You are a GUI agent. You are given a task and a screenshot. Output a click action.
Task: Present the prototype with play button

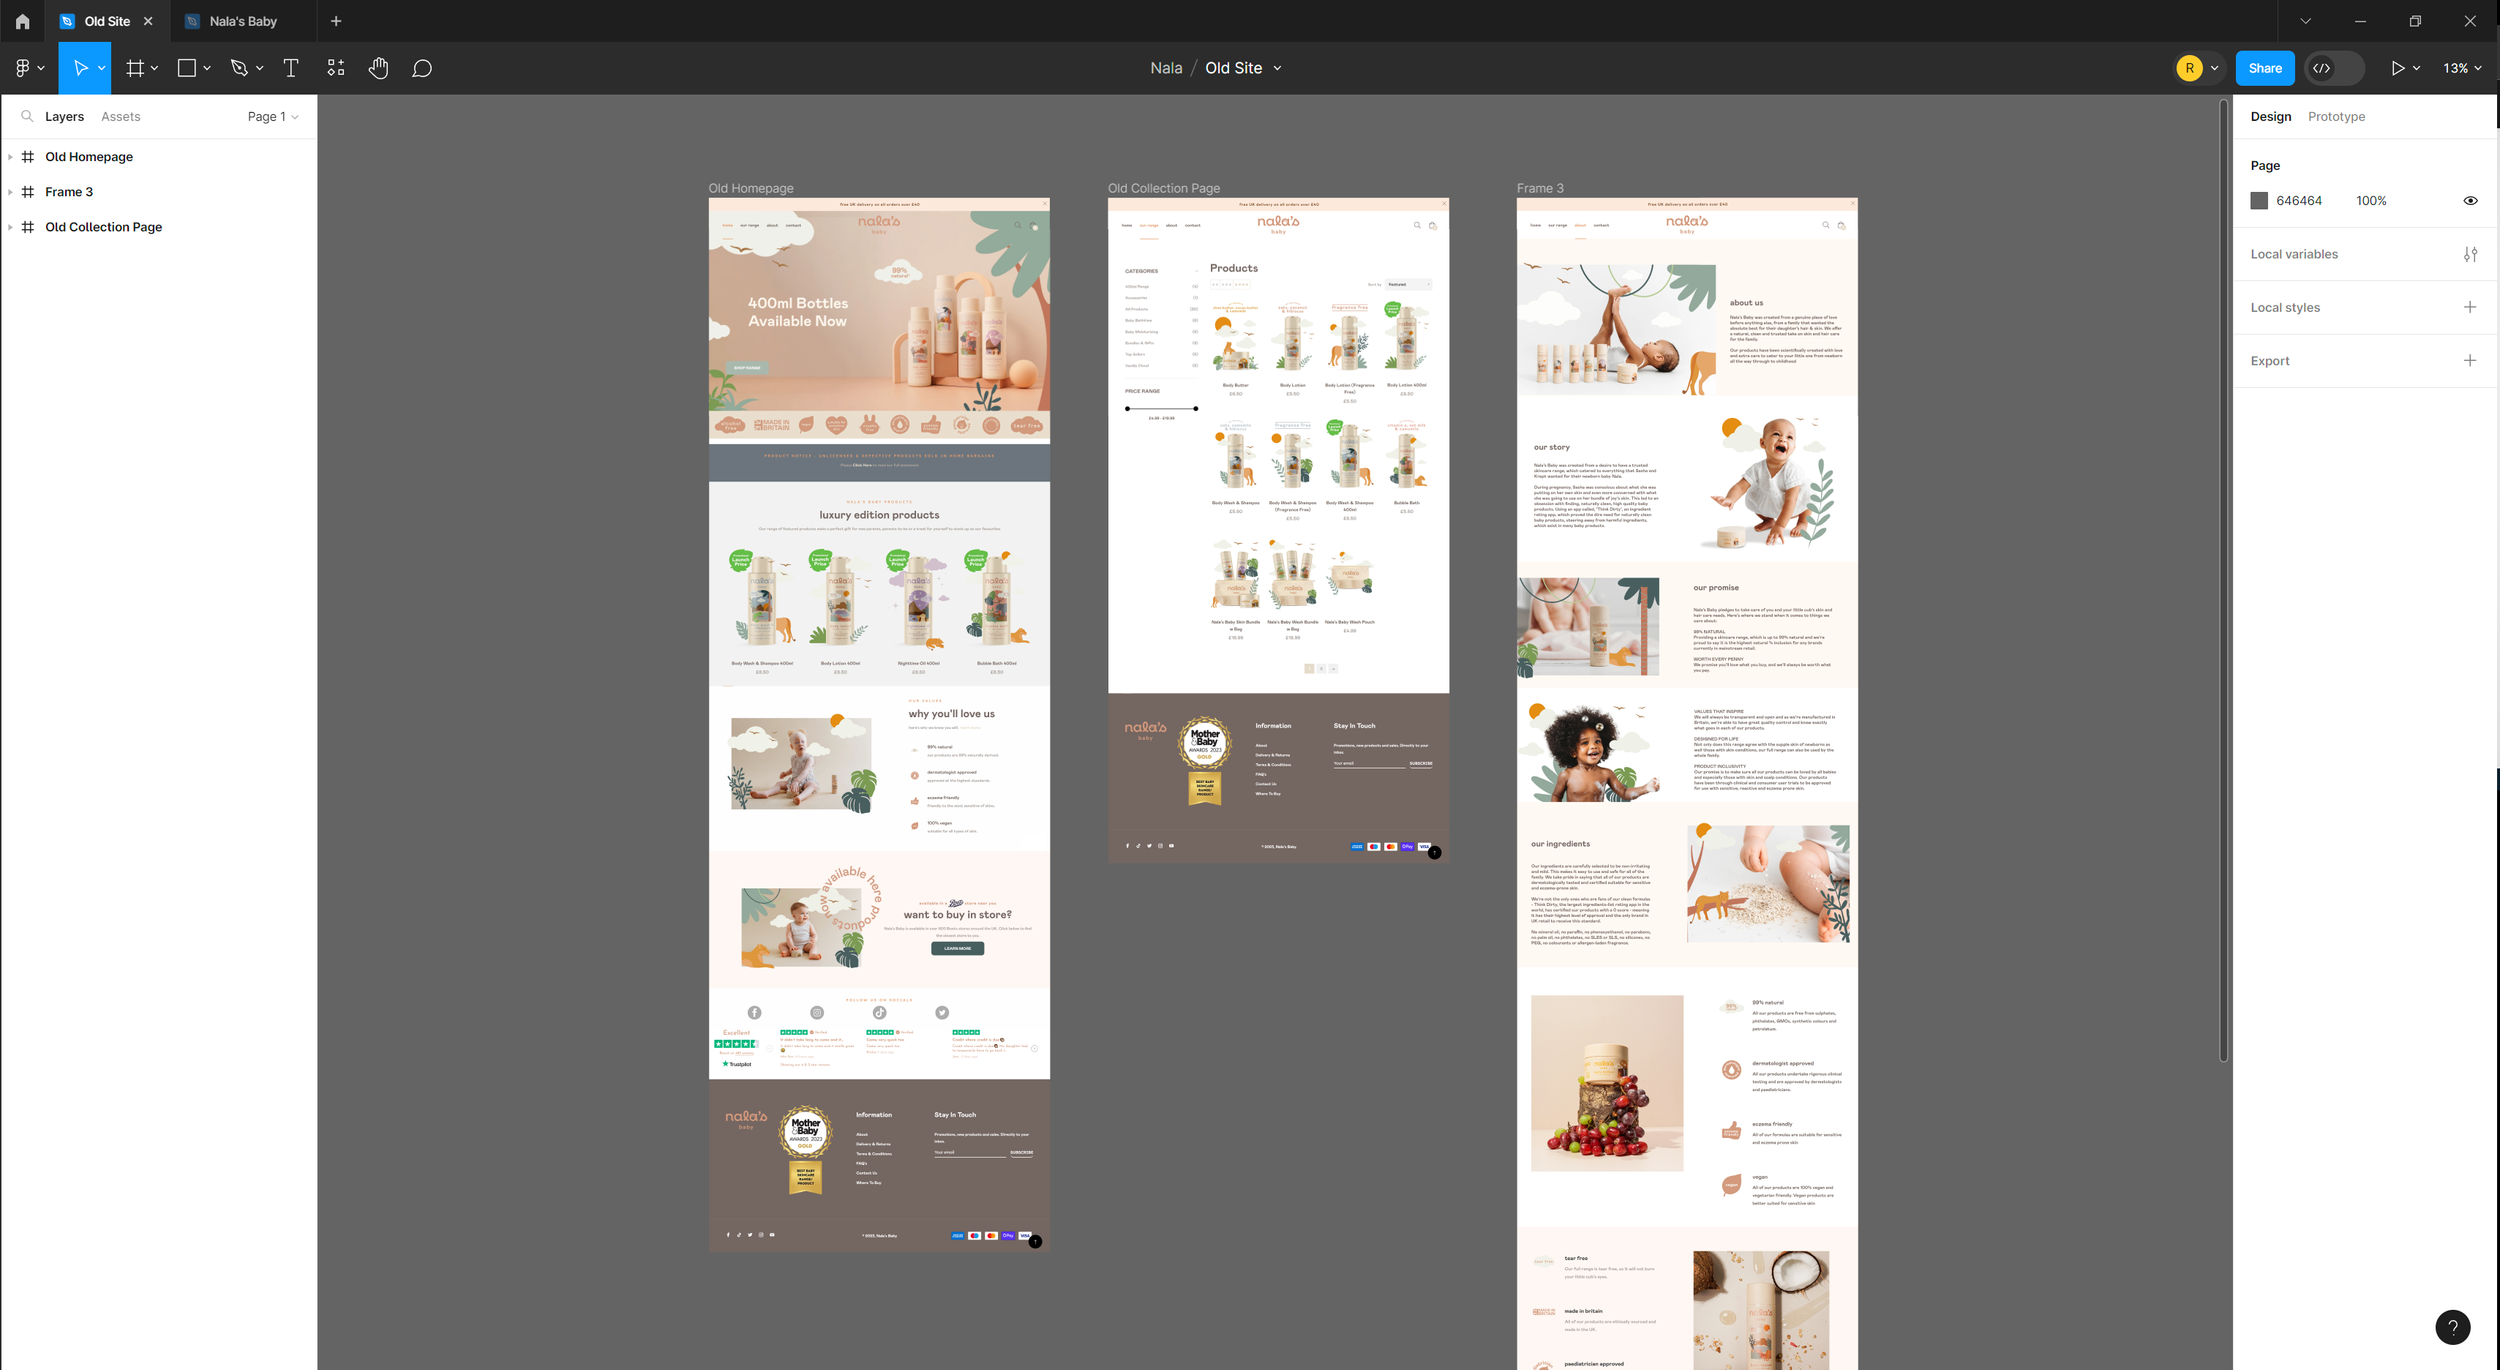(2397, 68)
